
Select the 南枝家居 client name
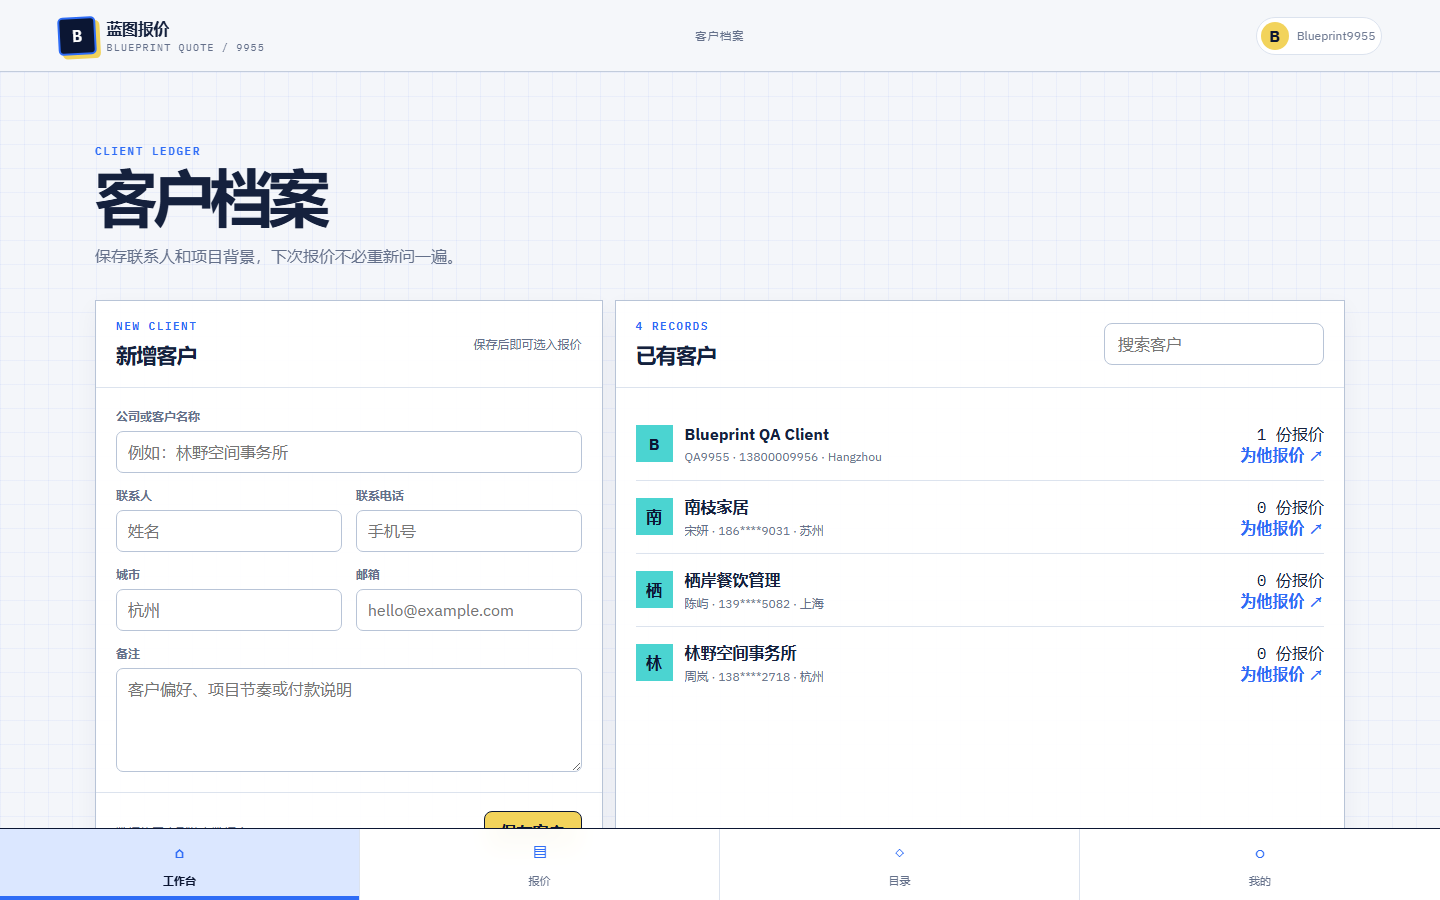tap(716, 508)
